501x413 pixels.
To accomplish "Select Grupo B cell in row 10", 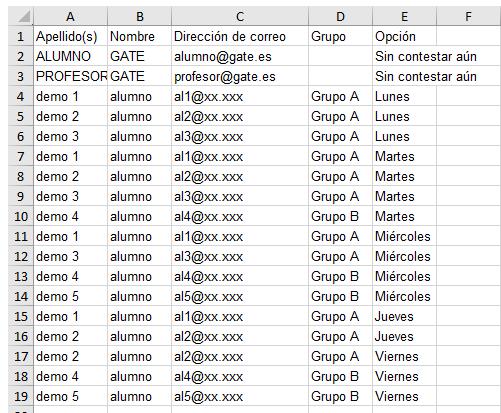I will coord(340,216).
